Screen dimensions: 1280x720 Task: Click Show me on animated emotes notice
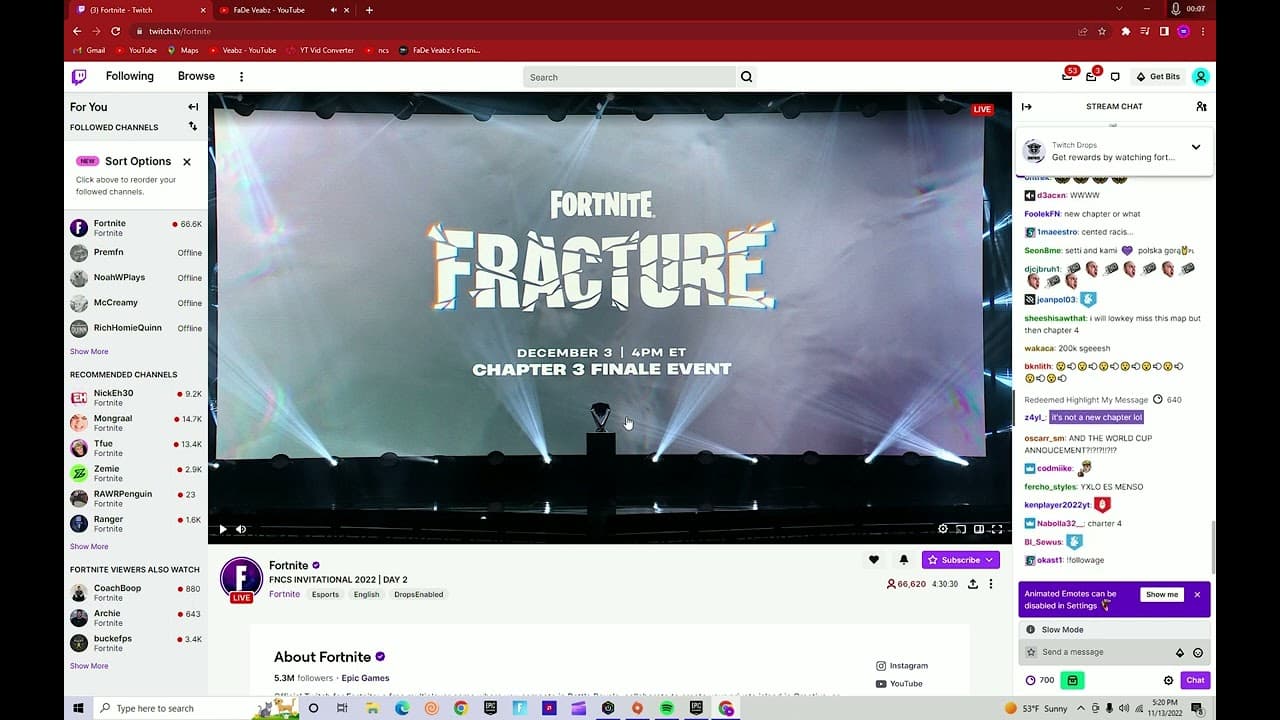1162,594
